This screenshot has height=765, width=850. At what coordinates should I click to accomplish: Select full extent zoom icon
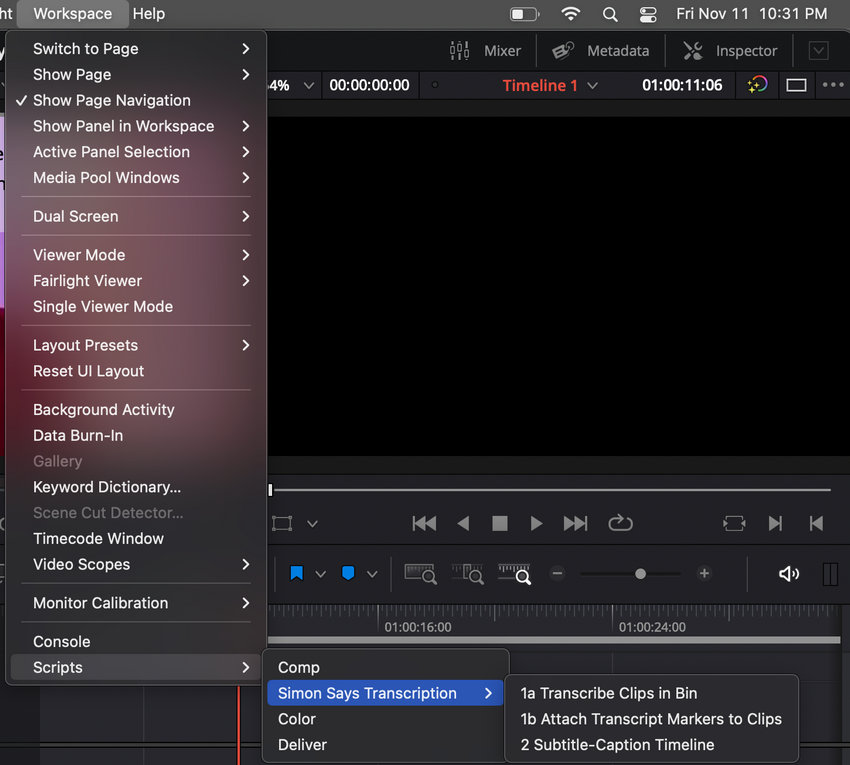click(x=421, y=574)
